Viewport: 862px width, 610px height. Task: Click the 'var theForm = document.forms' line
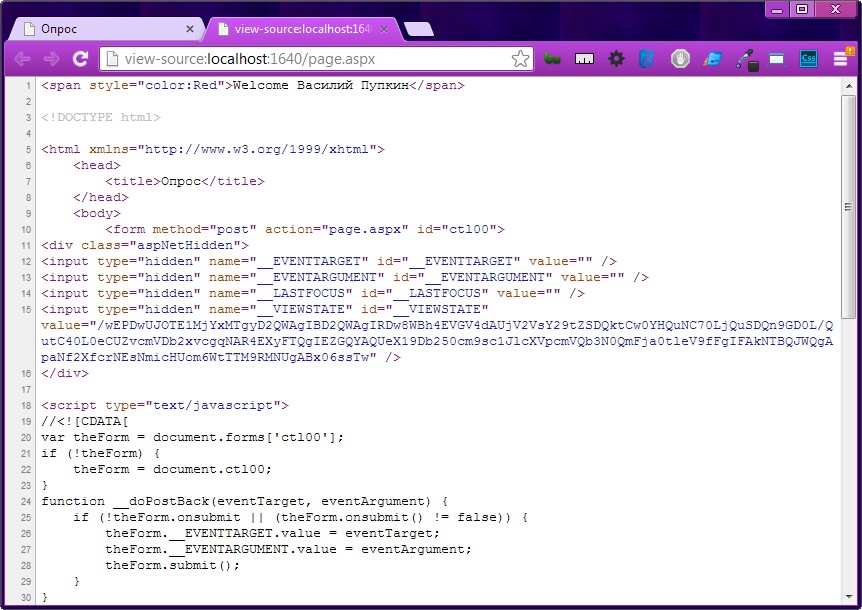[192, 437]
